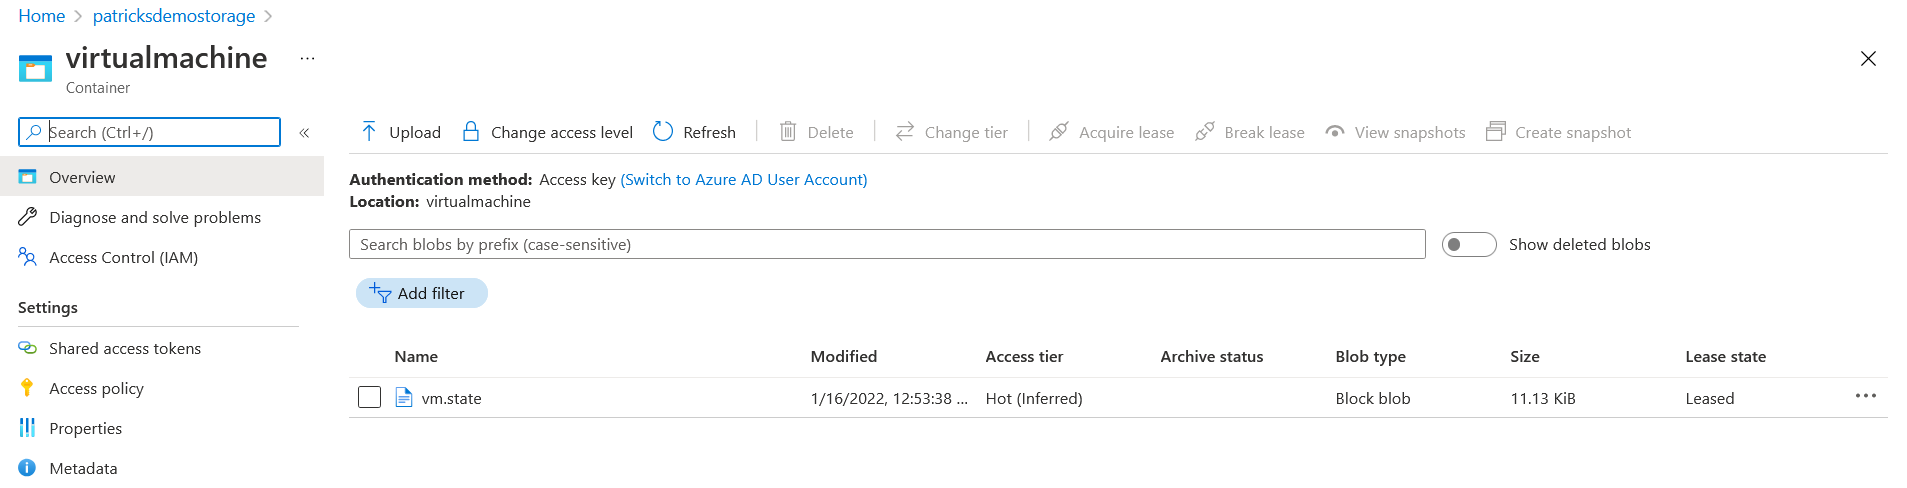1907x488 pixels.
Task: Open the more options ellipsis beside the virtualmachine title
Action: tap(308, 59)
